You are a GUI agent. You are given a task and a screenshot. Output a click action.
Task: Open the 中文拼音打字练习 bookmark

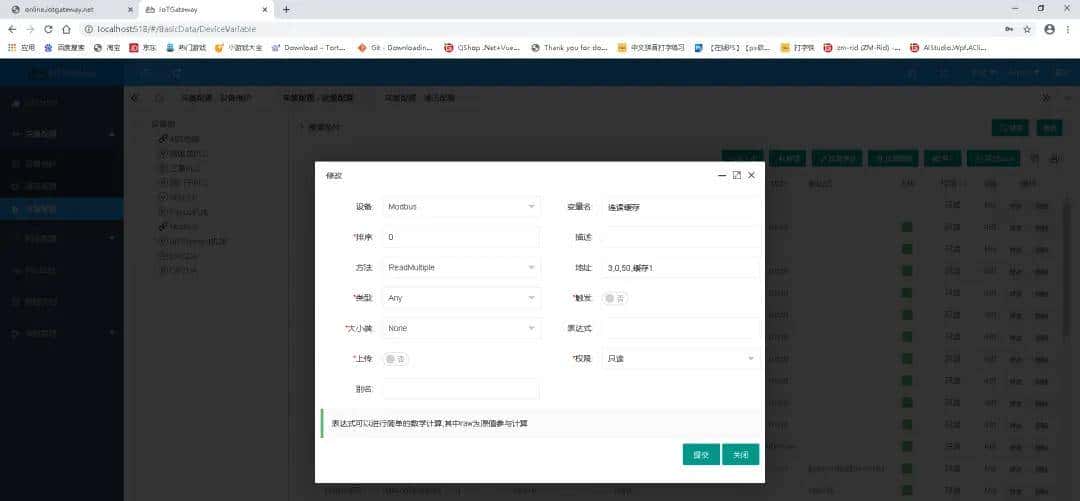pos(652,48)
